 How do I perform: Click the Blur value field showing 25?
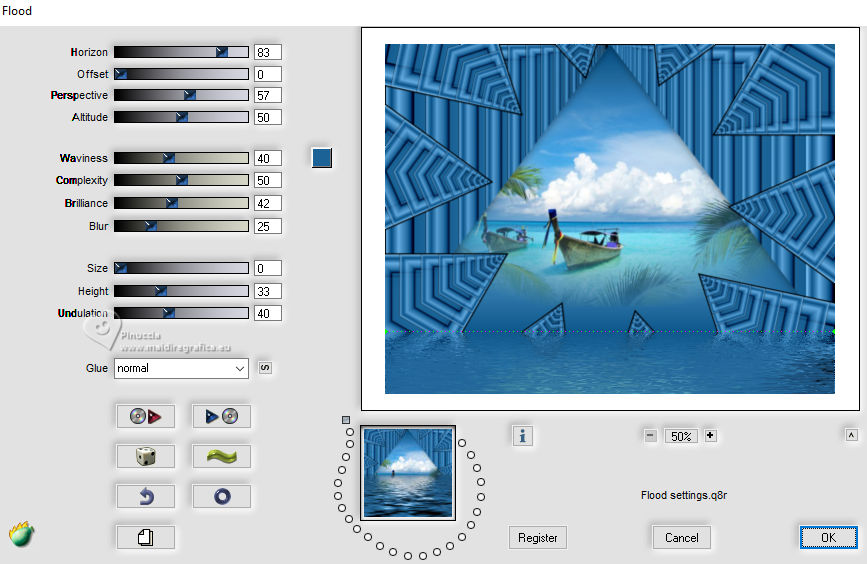pyautogui.click(x=268, y=226)
